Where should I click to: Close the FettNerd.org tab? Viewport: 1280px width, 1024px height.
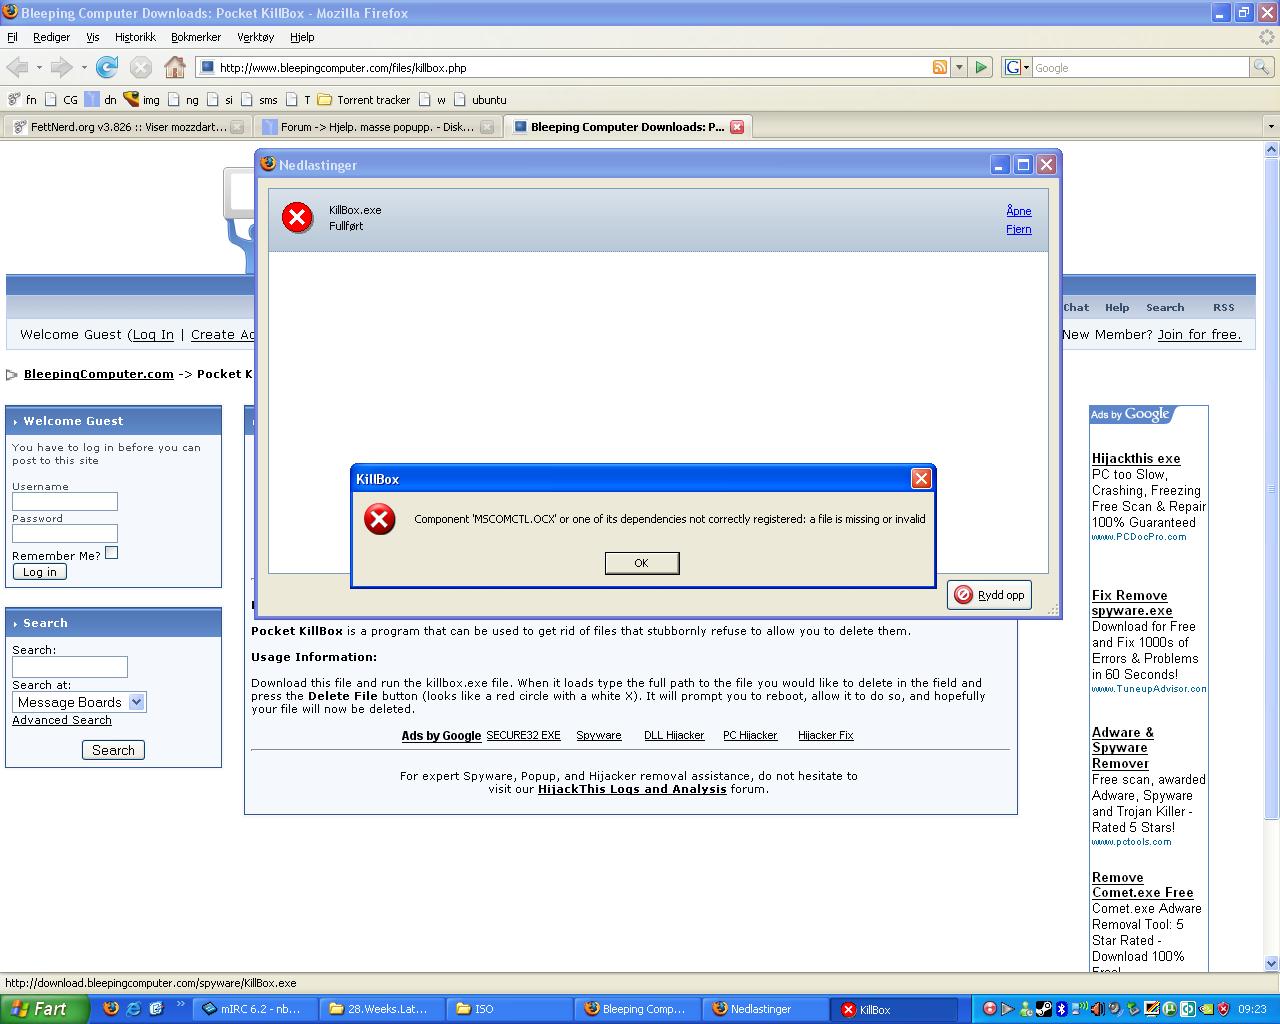(x=237, y=127)
